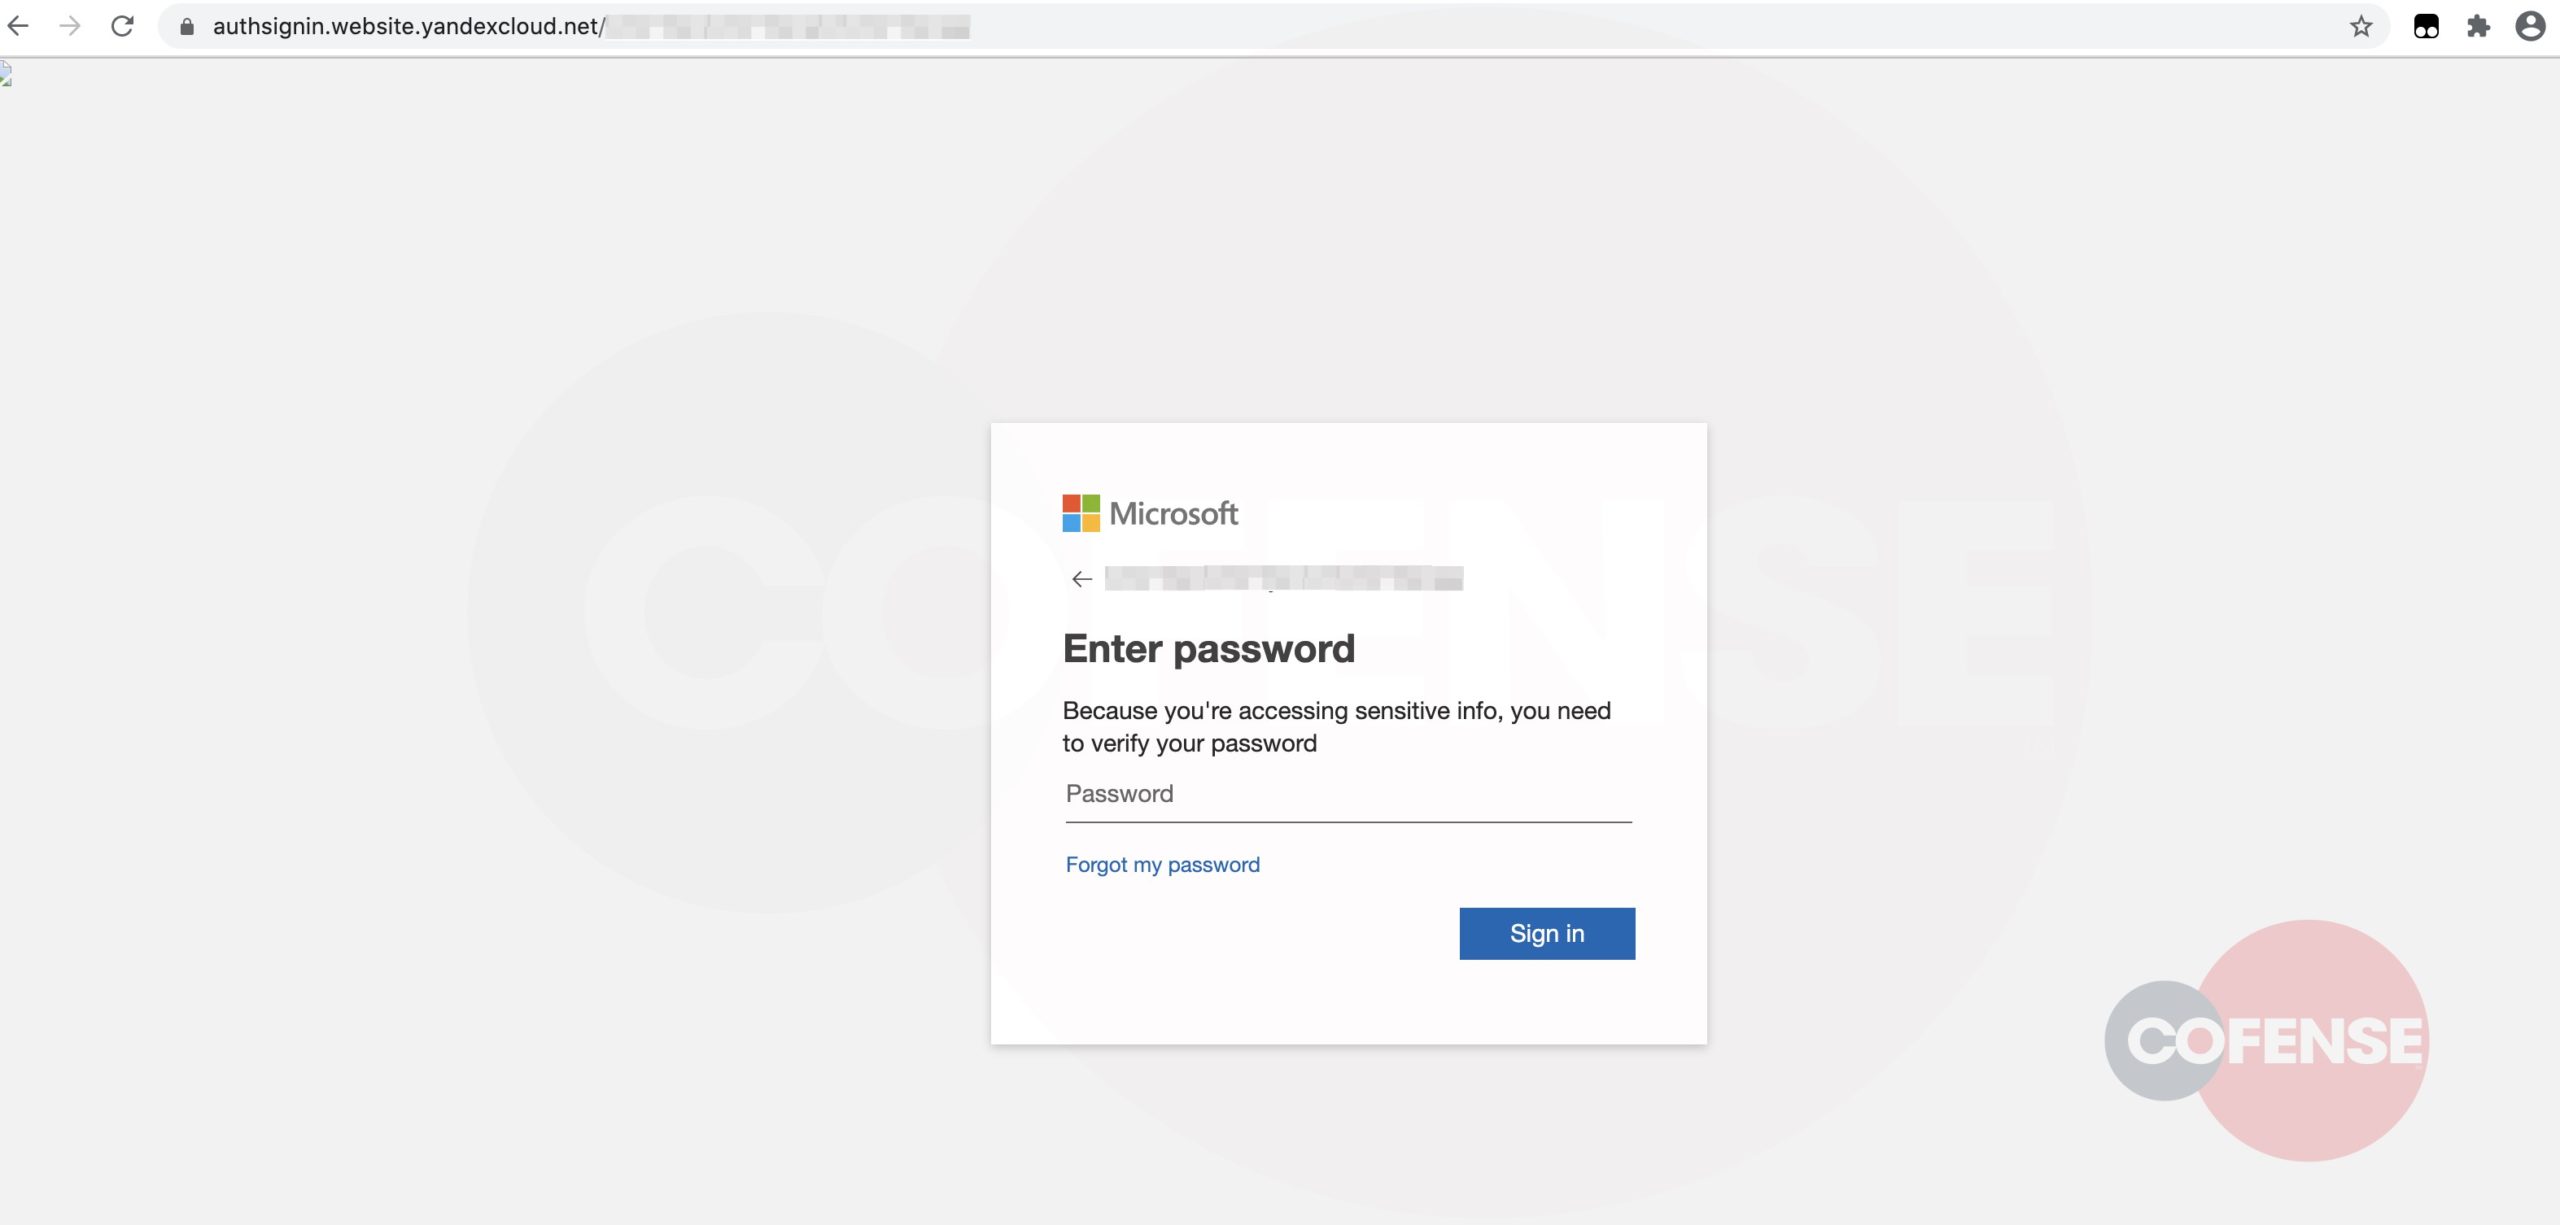Focus the Password input field
Screen dimensions: 2560x1225
click(1348, 794)
